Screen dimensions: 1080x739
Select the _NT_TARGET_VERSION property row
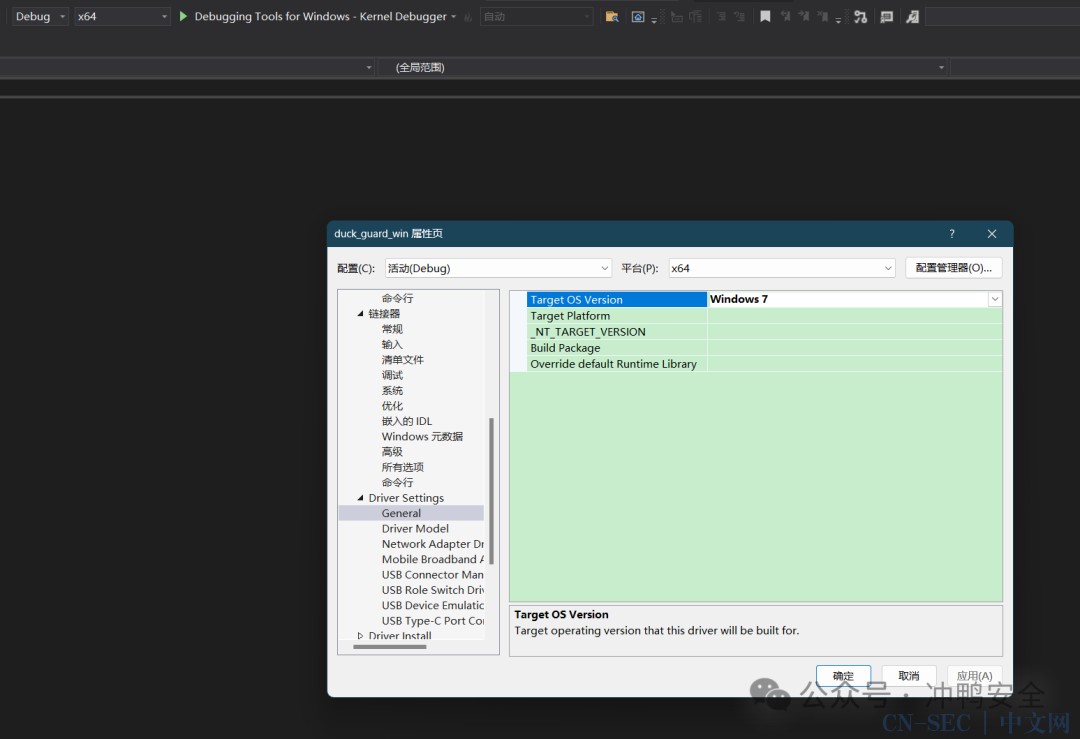point(765,331)
